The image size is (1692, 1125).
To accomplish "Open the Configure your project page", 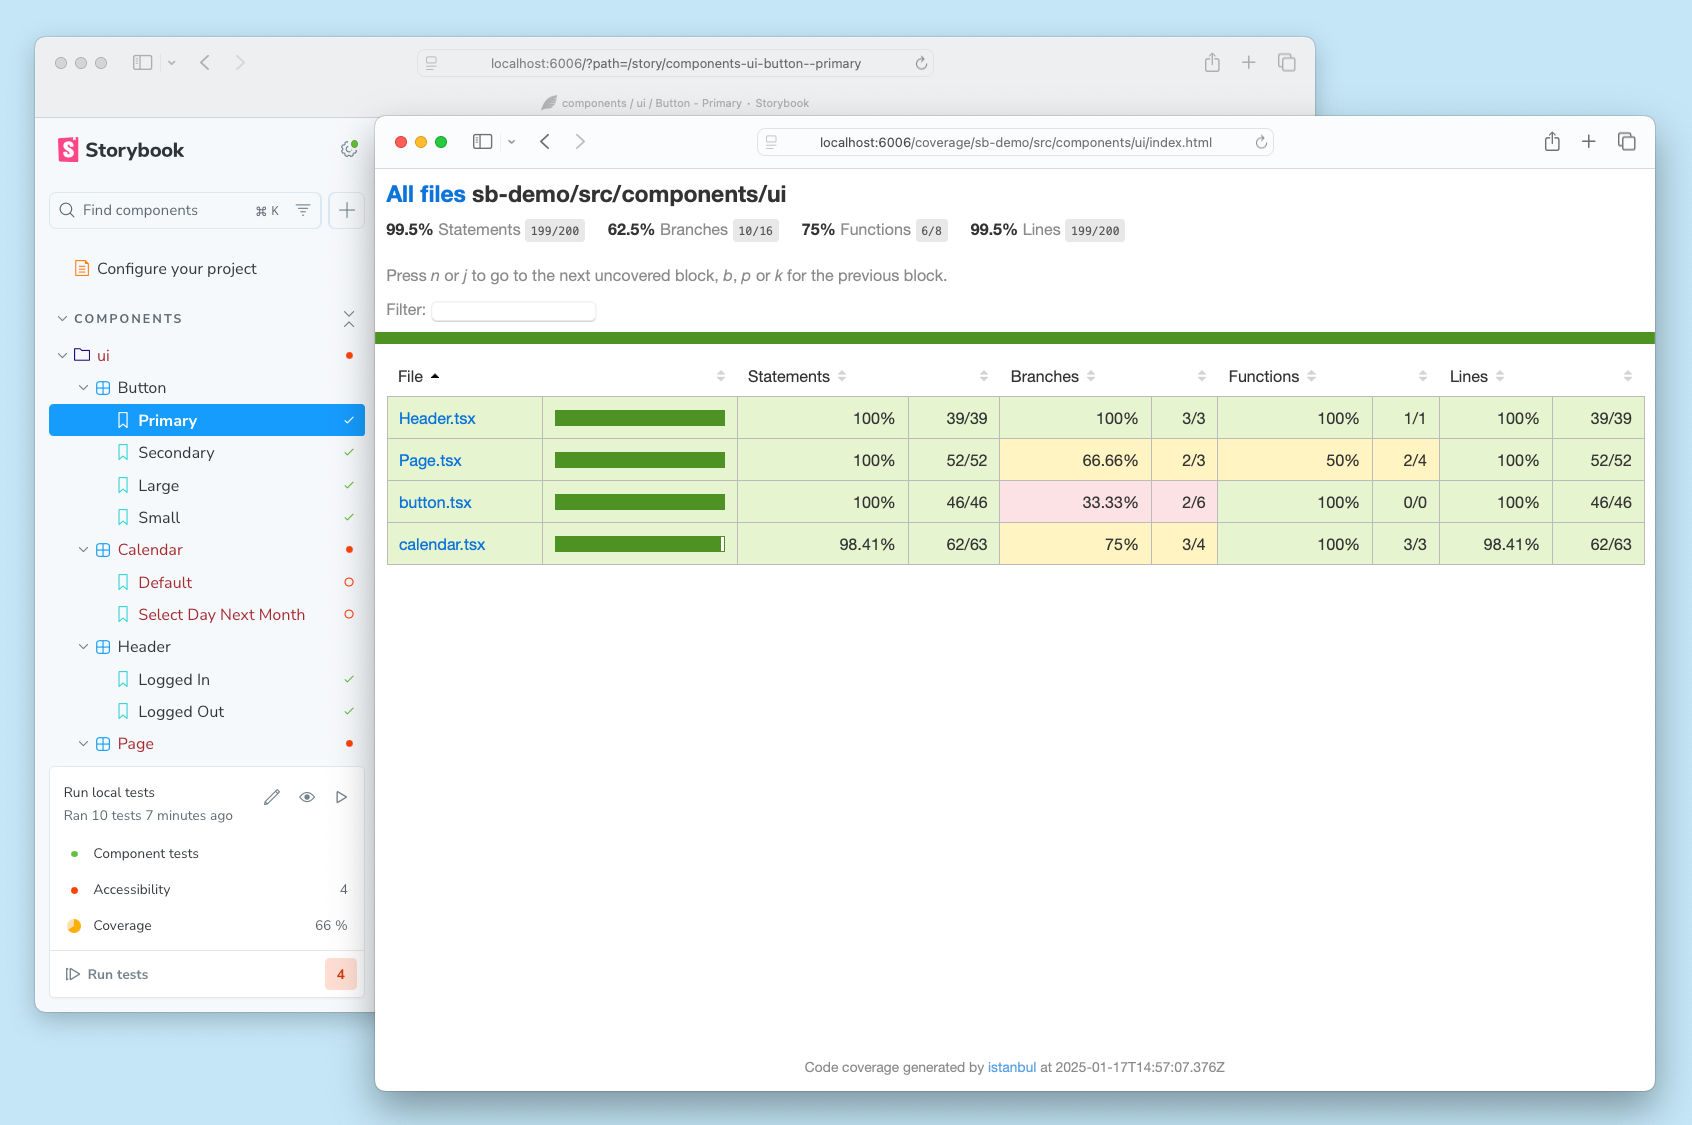I will click(175, 268).
